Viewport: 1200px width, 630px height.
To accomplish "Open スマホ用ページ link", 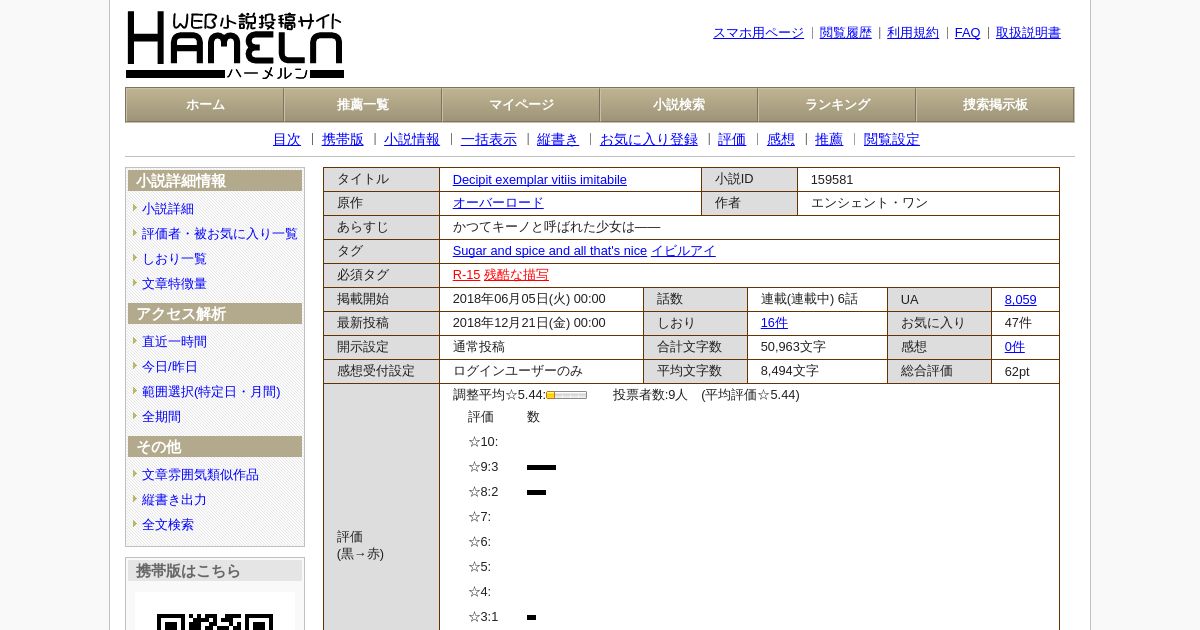I will (758, 33).
